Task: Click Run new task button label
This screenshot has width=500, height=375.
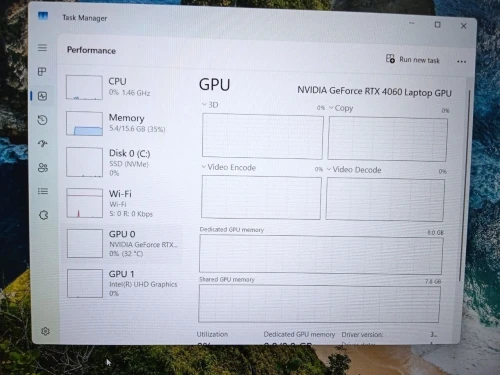Action: point(419,60)
